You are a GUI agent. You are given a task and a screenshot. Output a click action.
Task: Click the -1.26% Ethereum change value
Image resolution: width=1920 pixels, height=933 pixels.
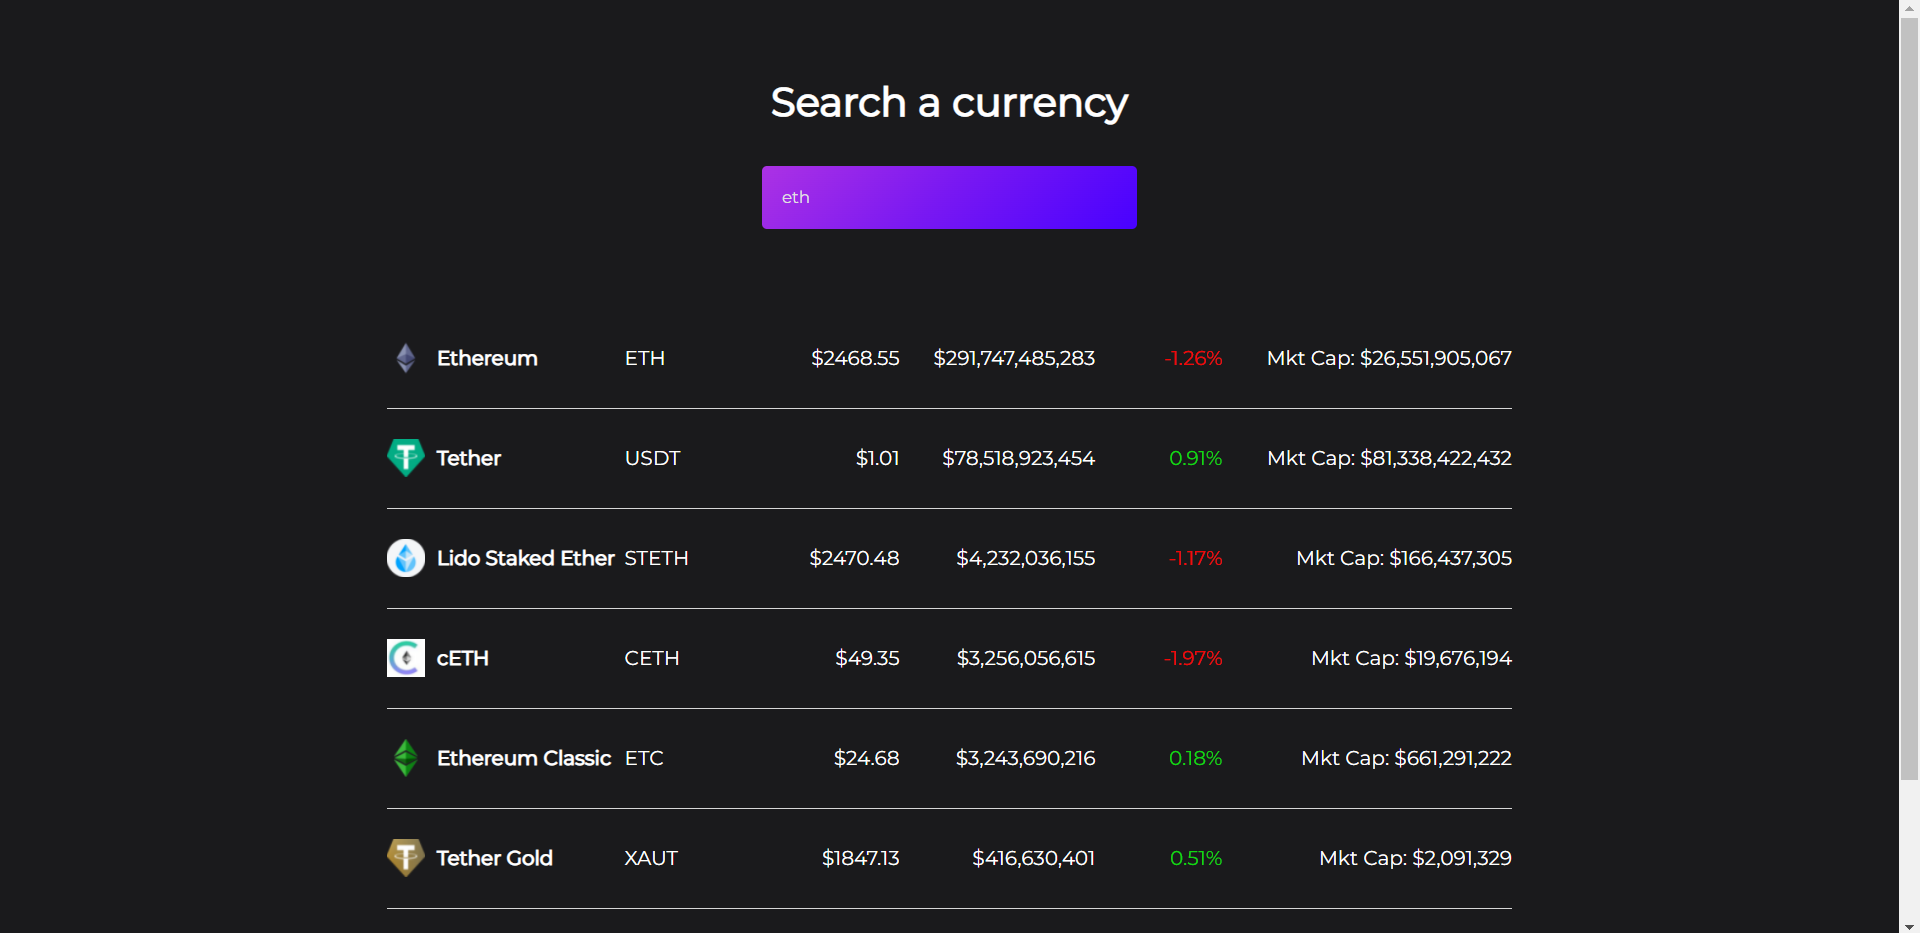tap(1193, 357)
